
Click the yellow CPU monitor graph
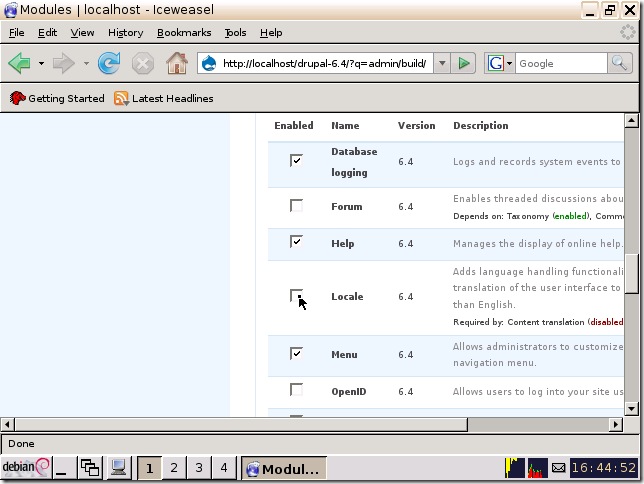(515, 468)
